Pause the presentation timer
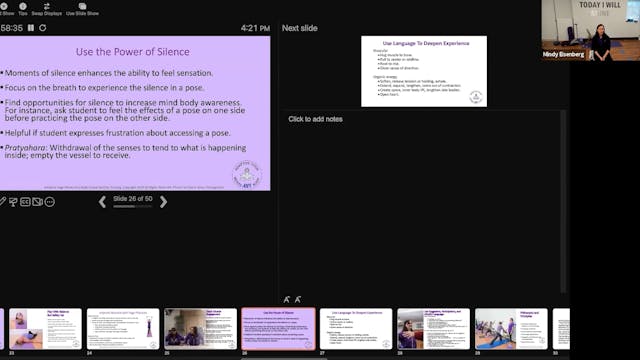 31,28
